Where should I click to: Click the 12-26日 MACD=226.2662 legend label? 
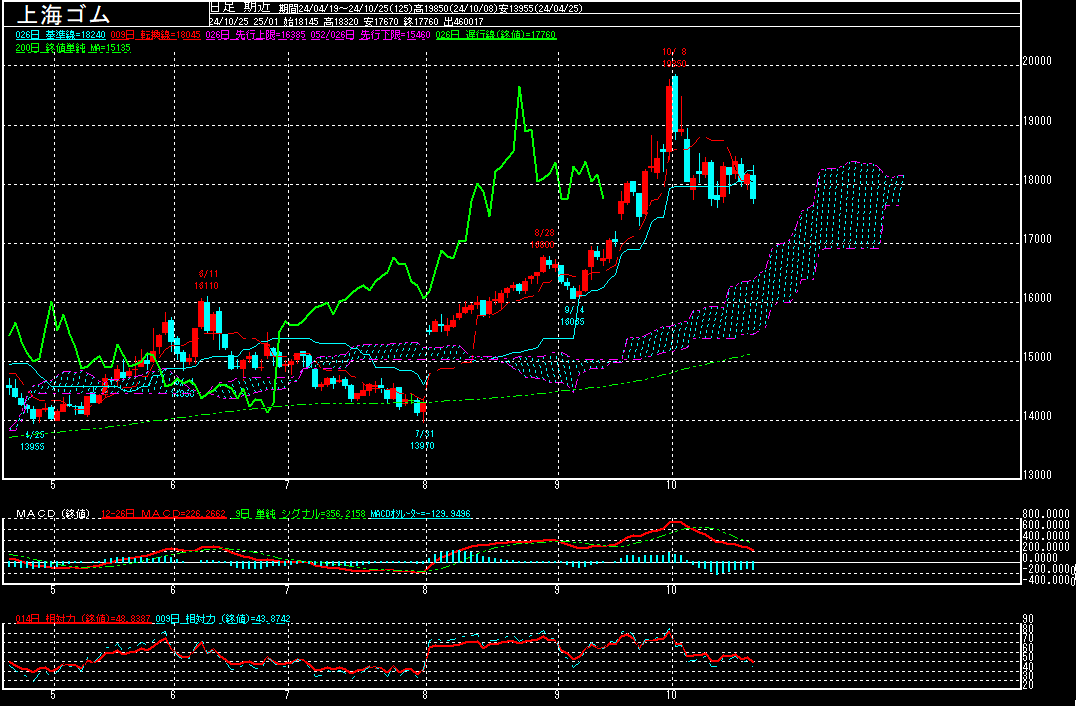tap(163, 514)
